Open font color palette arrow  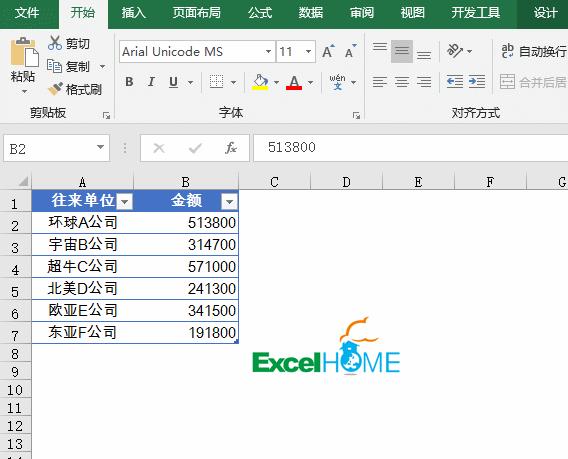310,82
